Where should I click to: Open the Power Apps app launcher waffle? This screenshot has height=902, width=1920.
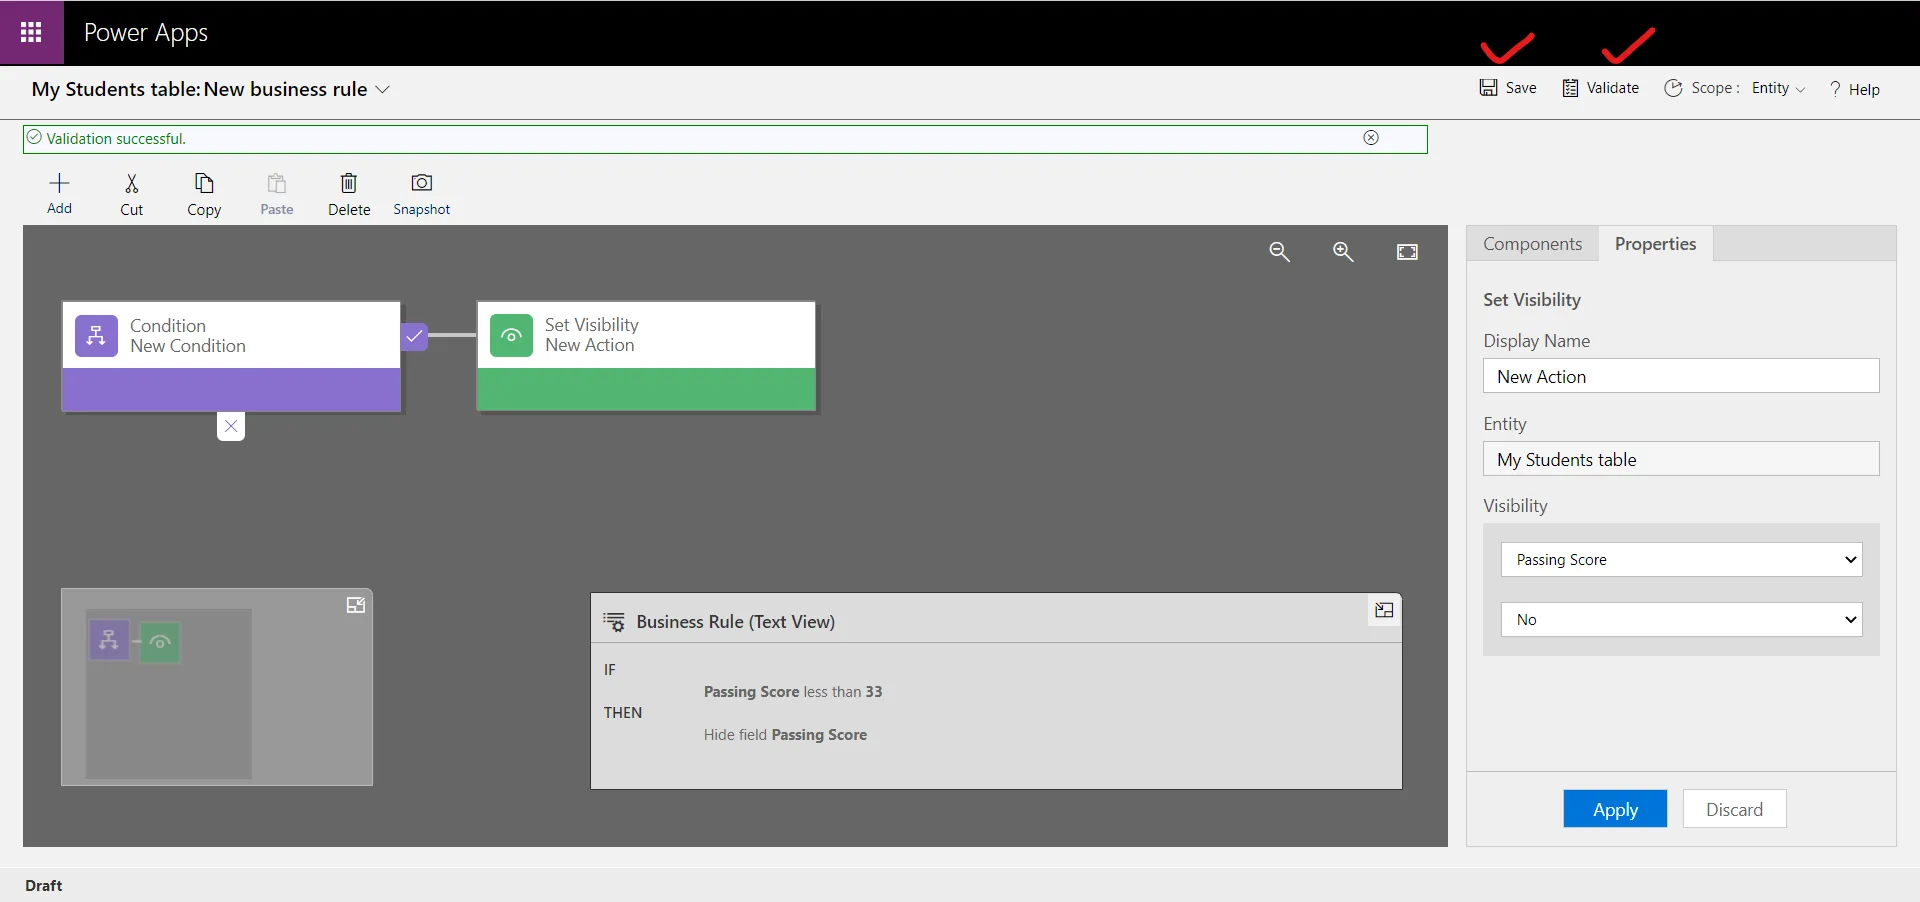coord(31,33)
